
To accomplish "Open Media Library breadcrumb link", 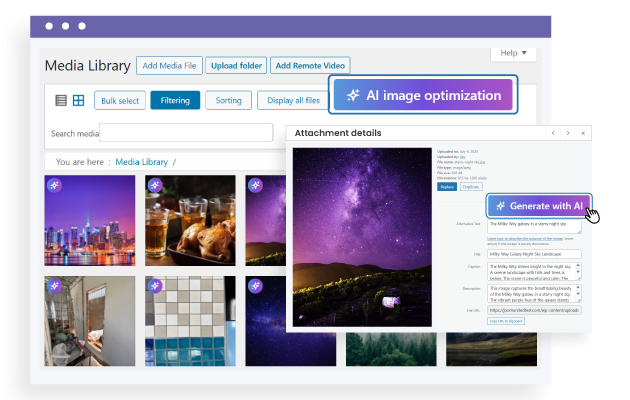I will point(141,161).
